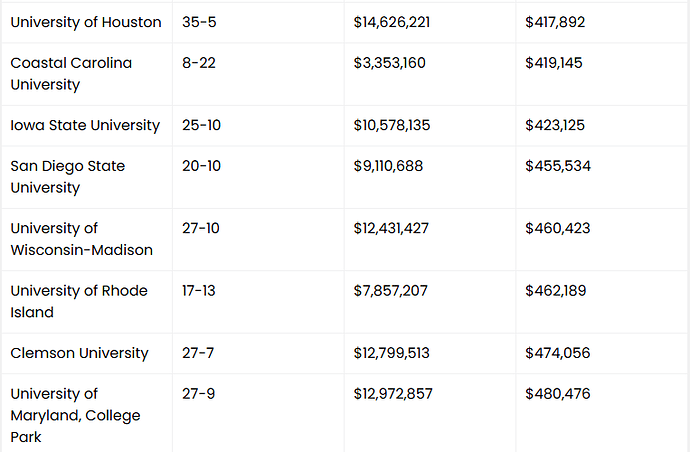
Task: Select University of Rhode Island cell
Action: coord(79,301)
